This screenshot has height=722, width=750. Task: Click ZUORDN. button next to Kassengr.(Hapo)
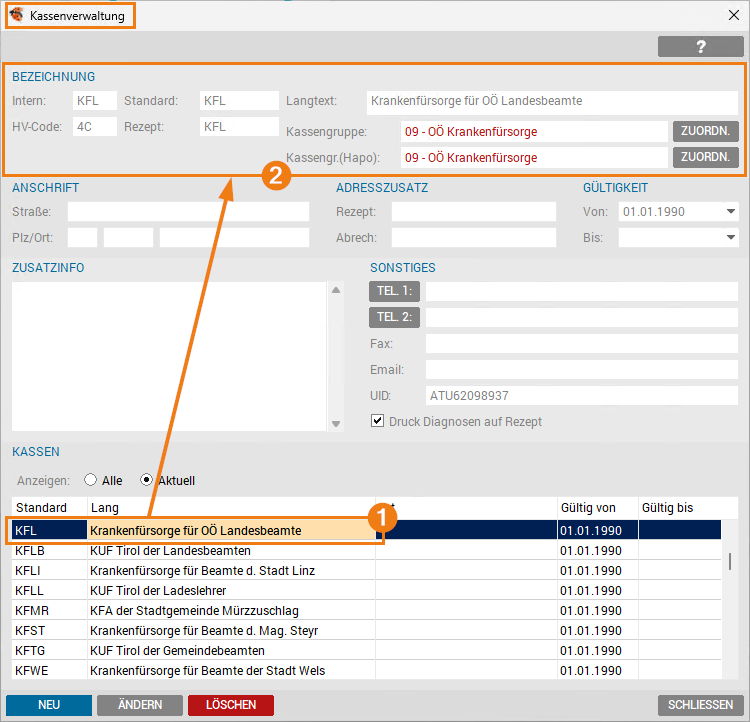[706, 157]
